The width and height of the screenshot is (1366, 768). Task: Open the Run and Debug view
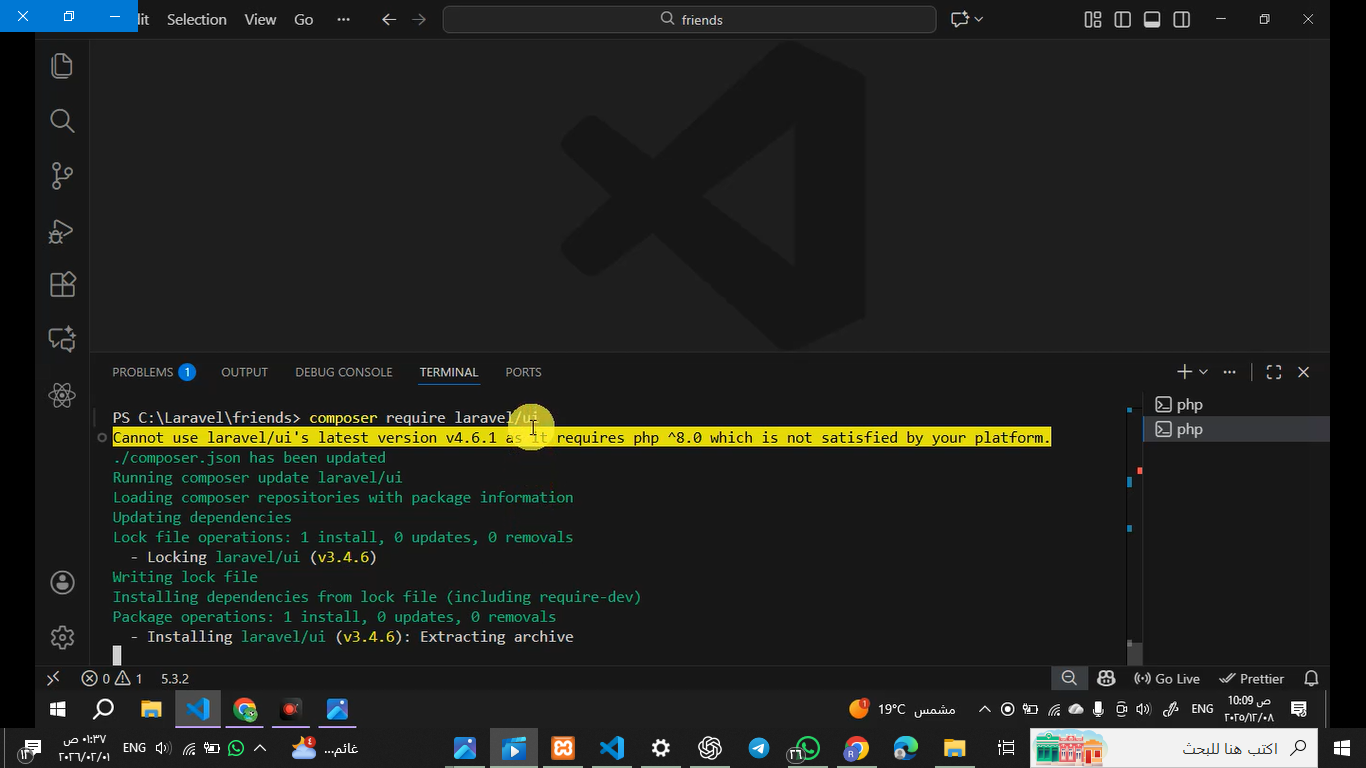click(x=62, y=231)
